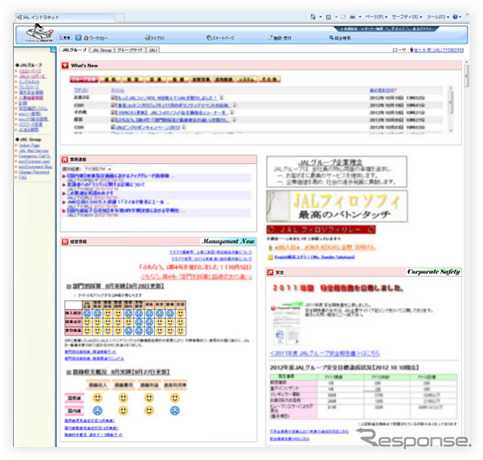This screenshot has height=460, width=483.
Task: Switch to the short JAL tab
Action: [x=153, y=50]
